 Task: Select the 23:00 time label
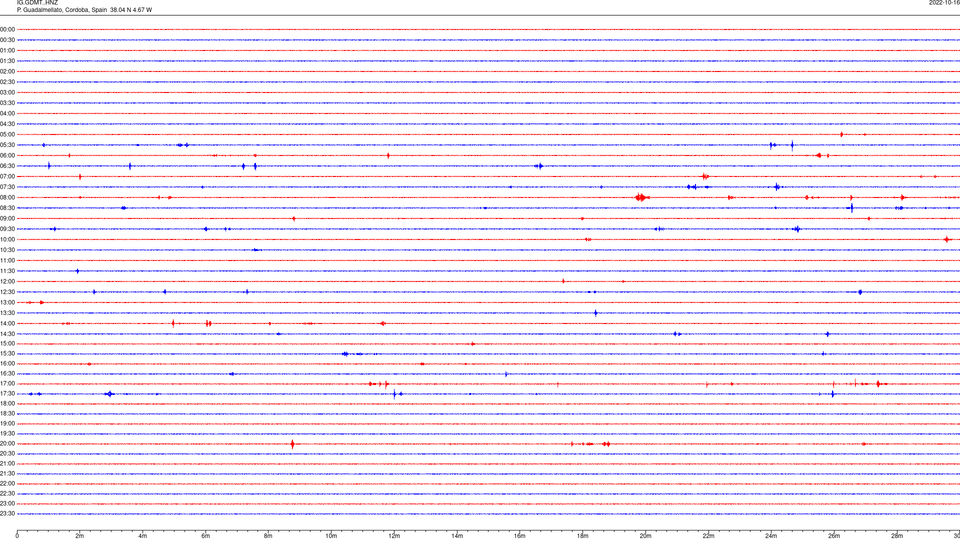tap(7, 504)
